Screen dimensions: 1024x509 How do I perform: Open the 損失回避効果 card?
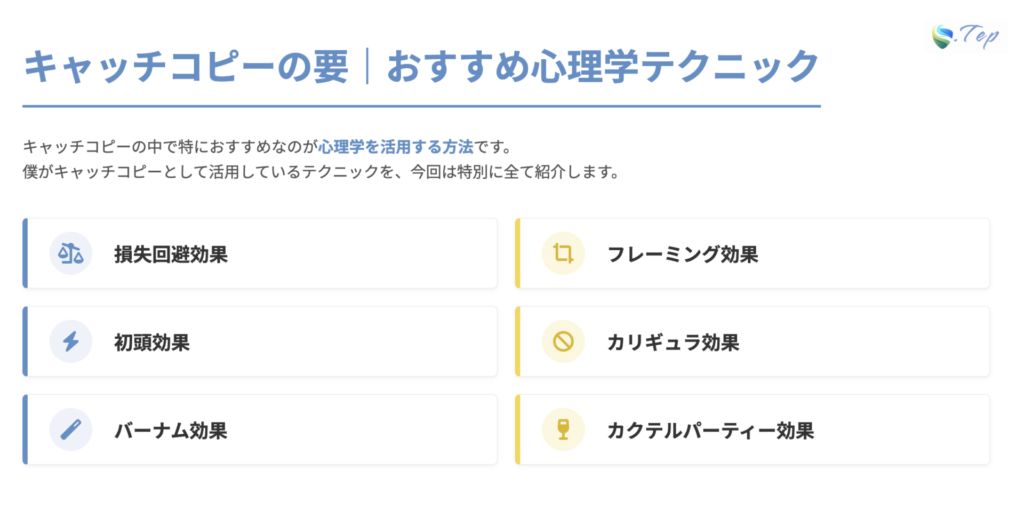[300, 254]
